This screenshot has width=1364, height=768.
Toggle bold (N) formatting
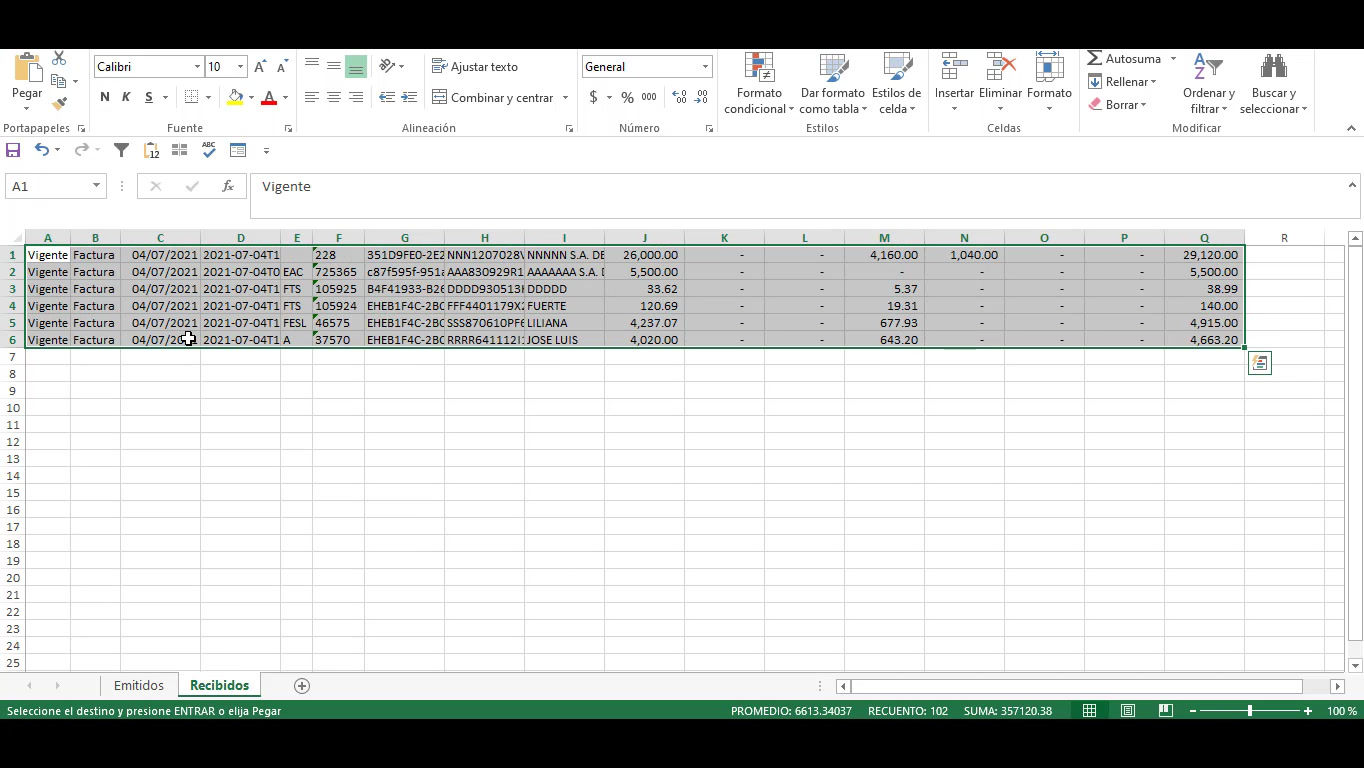point(104,97)
